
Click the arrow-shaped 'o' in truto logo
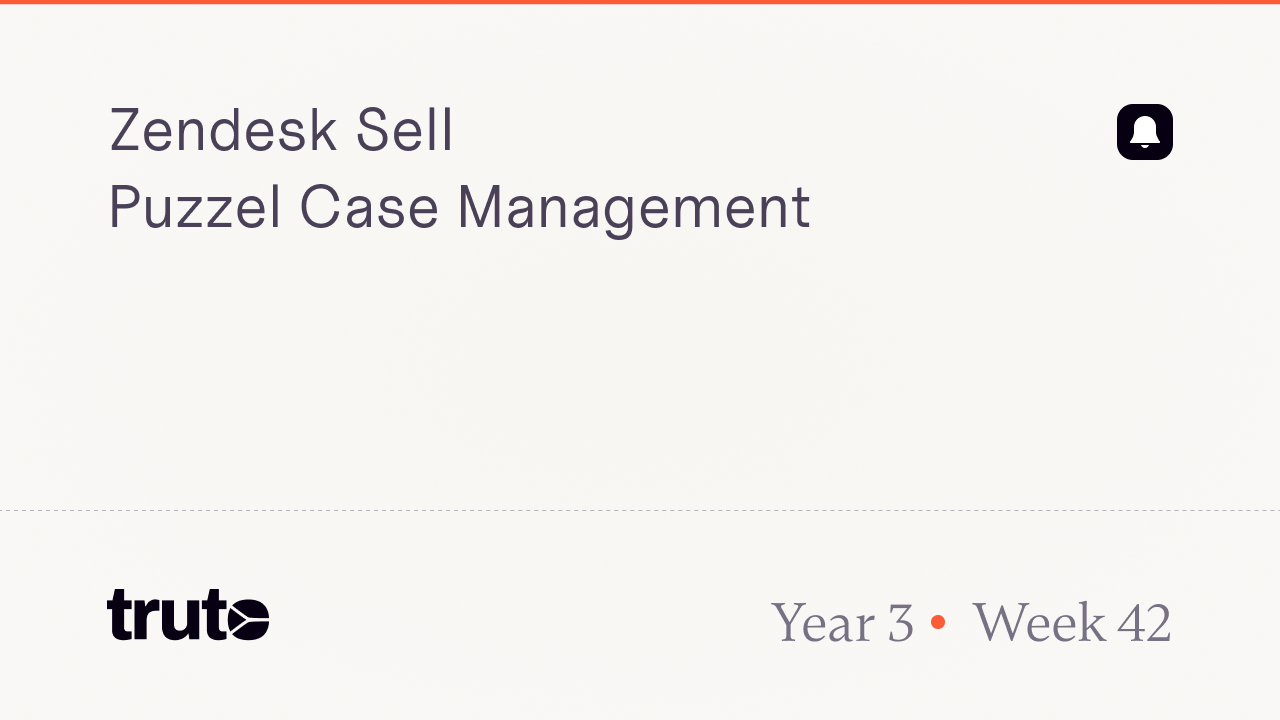(x=248, y=619)
